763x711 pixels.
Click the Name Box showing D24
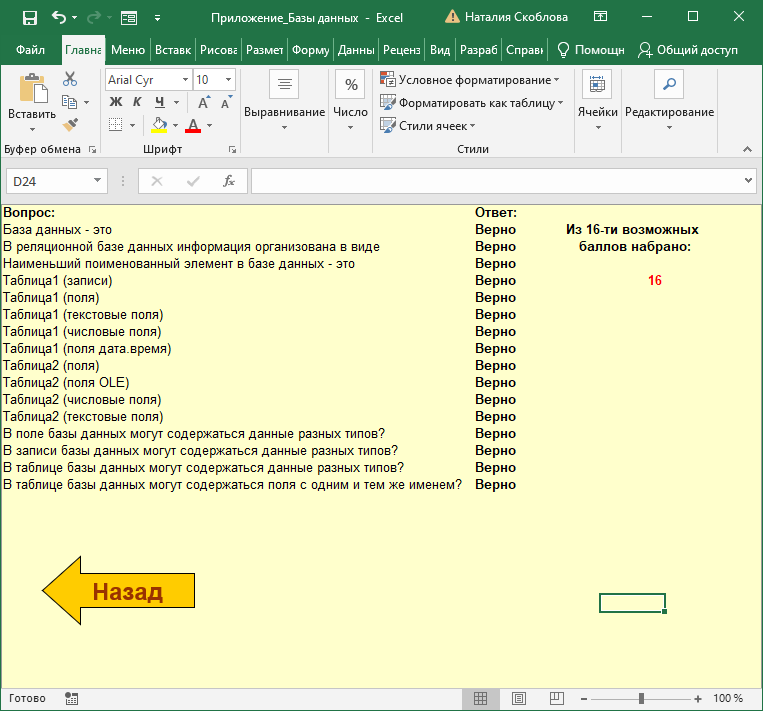coord(48,181)
